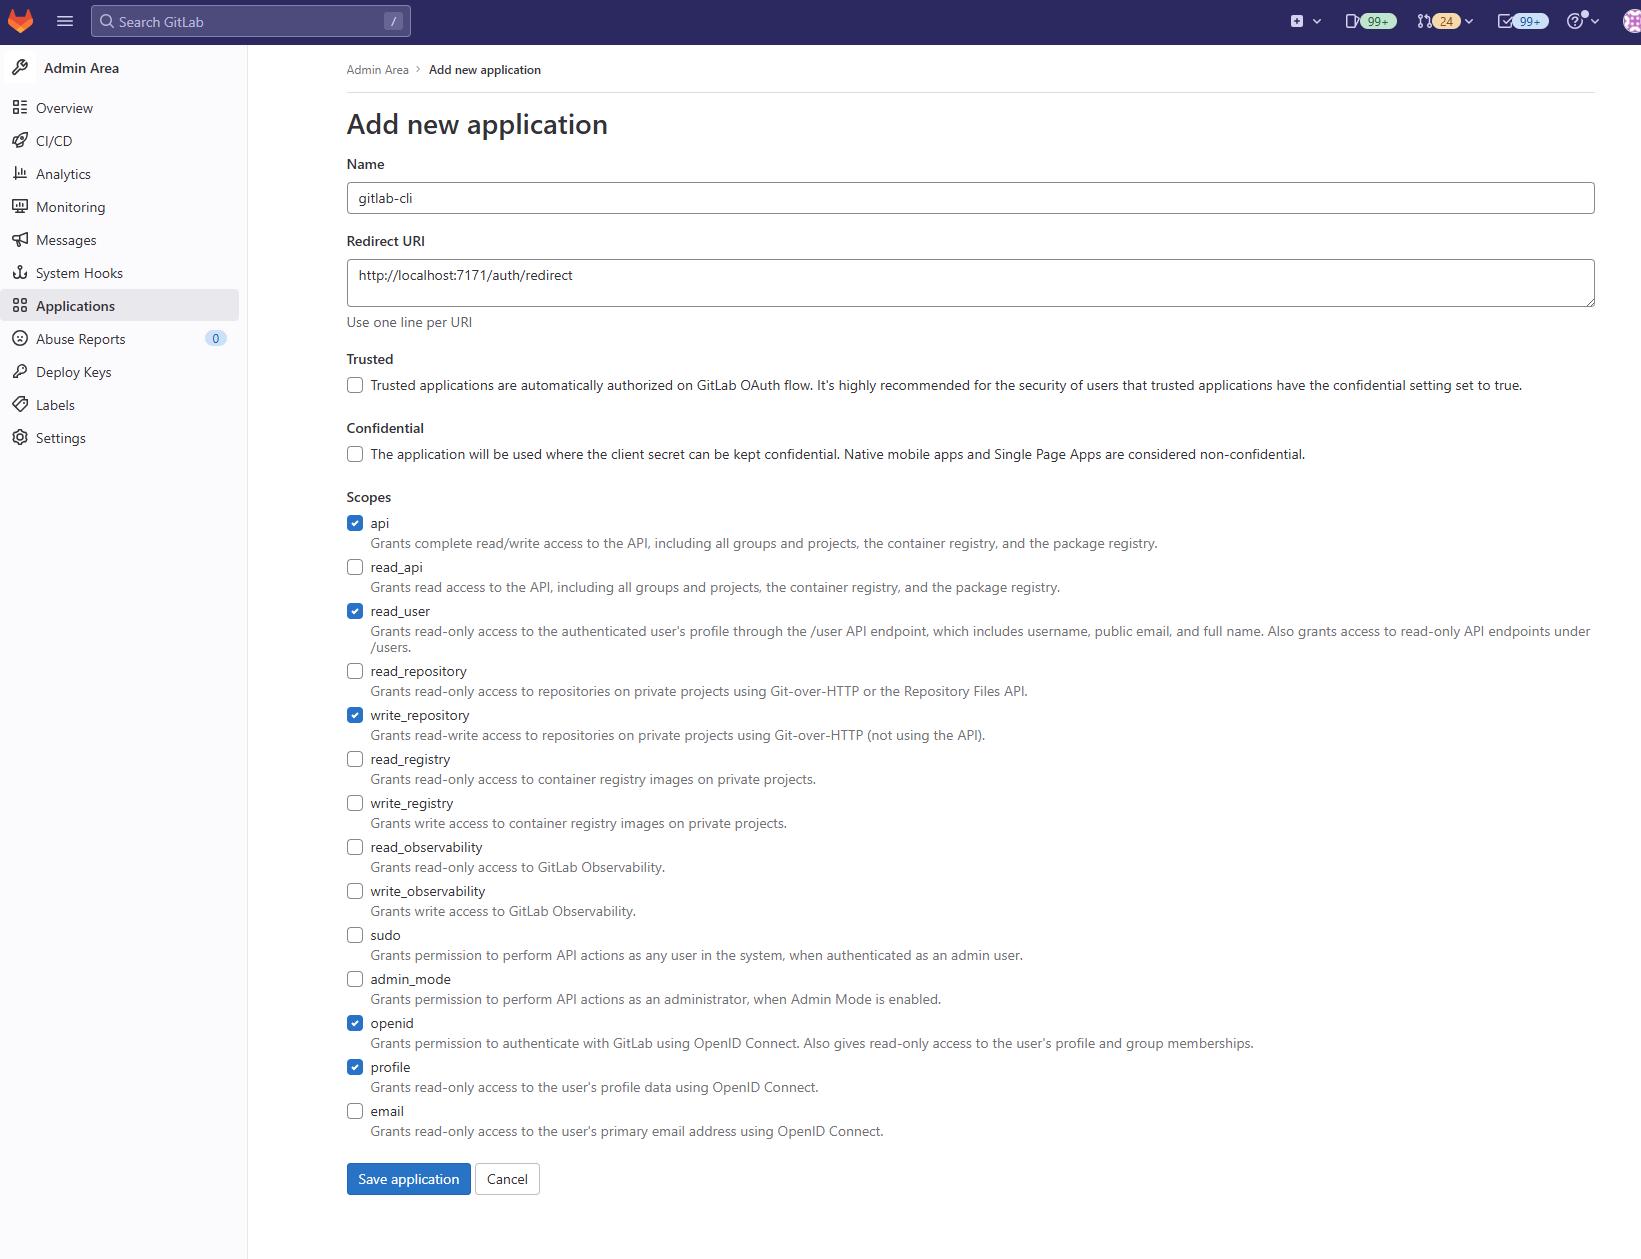Open the hamburger navigation menu

pyautogui.click(x=64, y=20)
